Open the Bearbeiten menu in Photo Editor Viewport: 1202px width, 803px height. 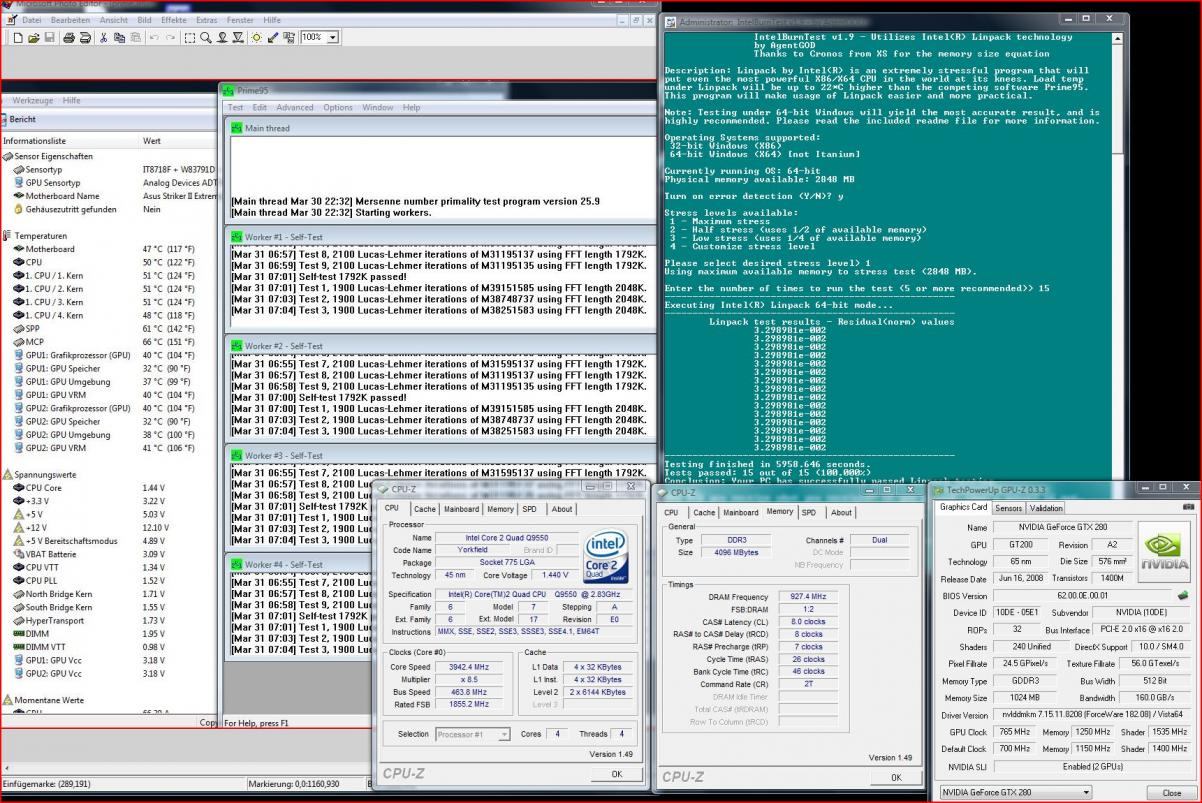[x=70, y=19]
